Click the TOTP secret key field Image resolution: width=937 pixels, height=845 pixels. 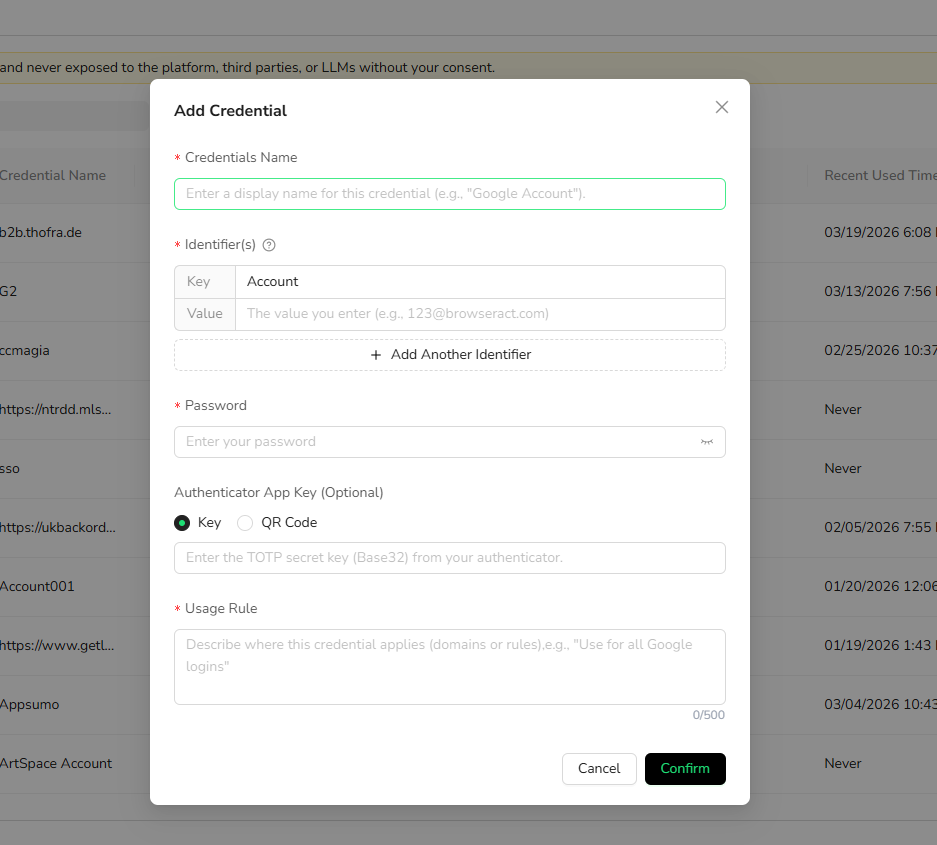[x=449, y=558]
